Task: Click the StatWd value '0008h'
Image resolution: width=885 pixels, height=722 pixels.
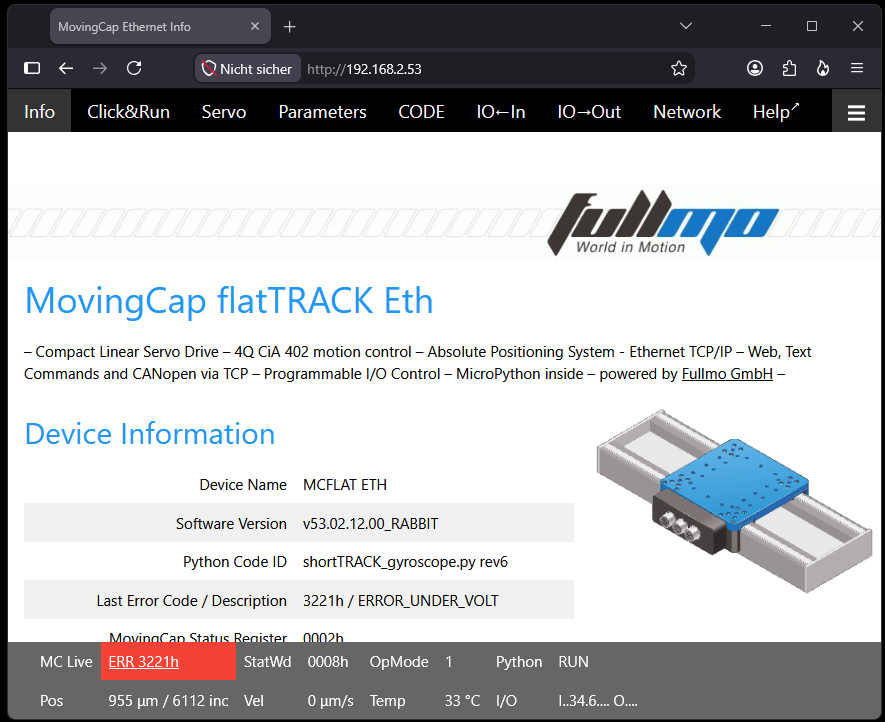Action: (x=328, y=662)
